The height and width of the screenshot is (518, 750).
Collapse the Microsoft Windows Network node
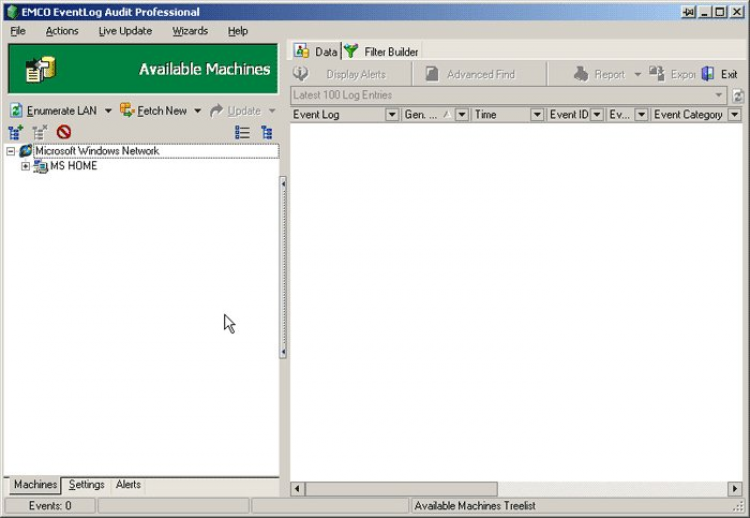(x=11, y=151)
